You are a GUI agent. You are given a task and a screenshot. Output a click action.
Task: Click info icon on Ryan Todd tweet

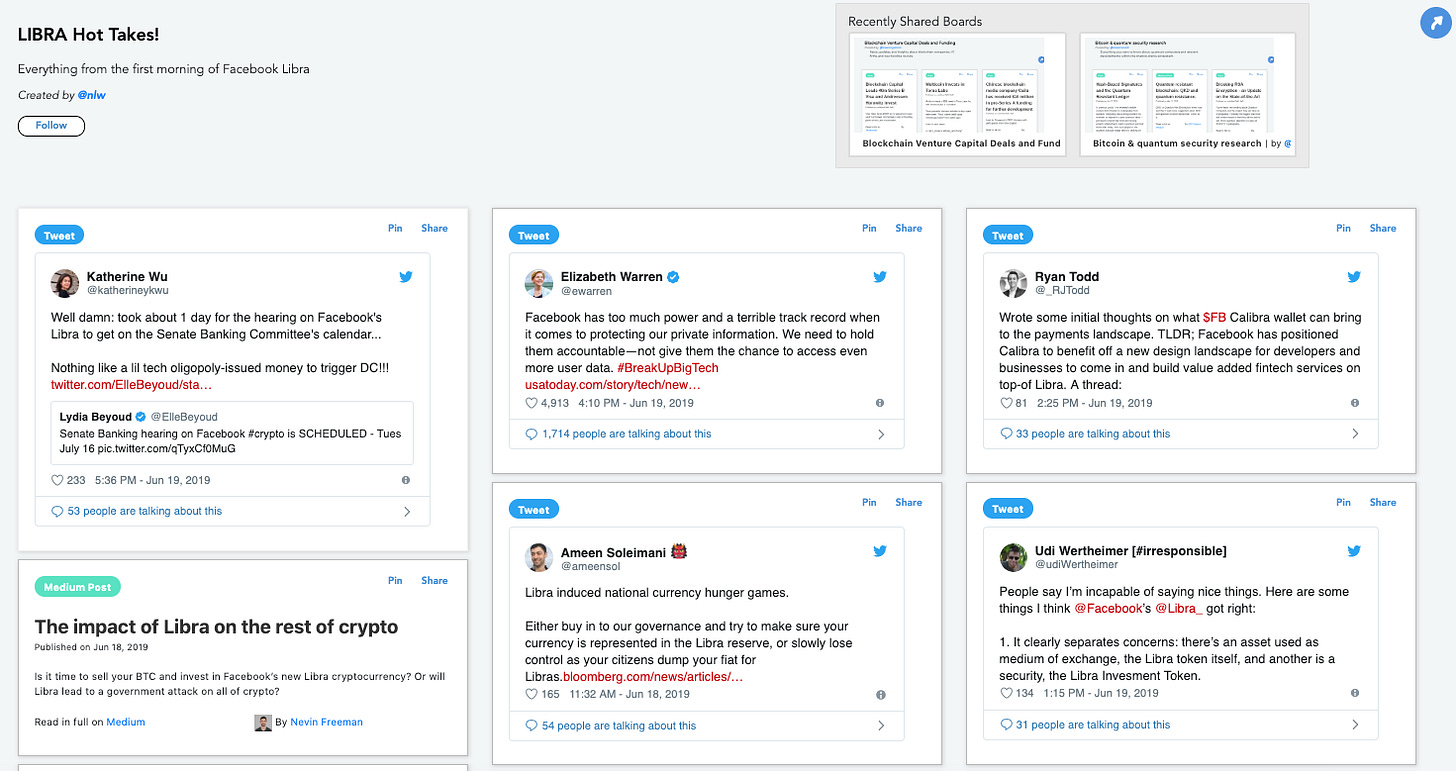coord(1355,403)
